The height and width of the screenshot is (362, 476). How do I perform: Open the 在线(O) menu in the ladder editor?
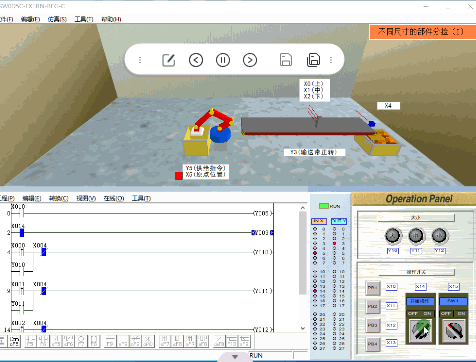click(x=114, y=198)
